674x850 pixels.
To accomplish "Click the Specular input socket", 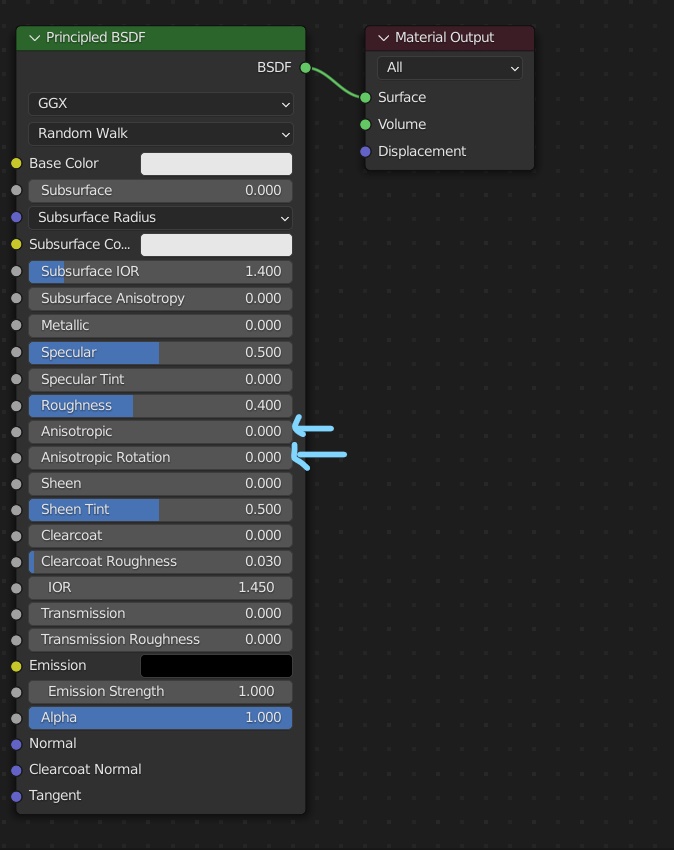I will (x=16, y=352).
